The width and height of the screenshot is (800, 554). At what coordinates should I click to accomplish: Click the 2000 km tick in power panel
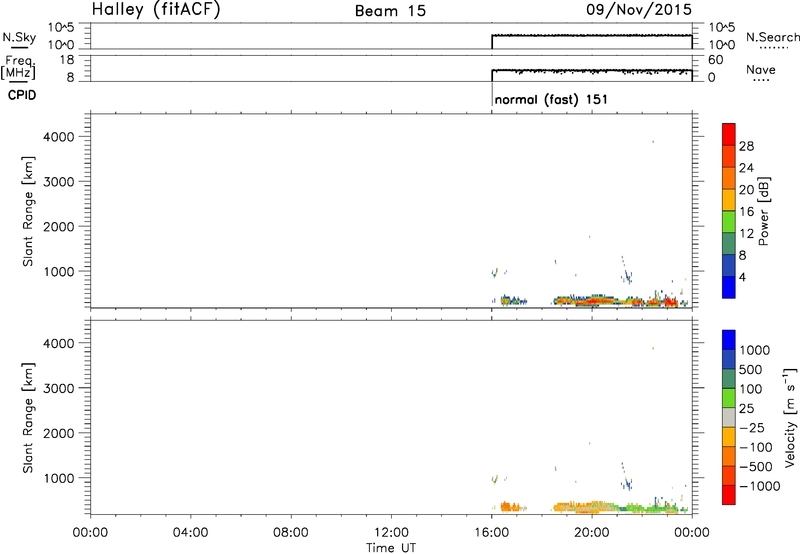59,226
